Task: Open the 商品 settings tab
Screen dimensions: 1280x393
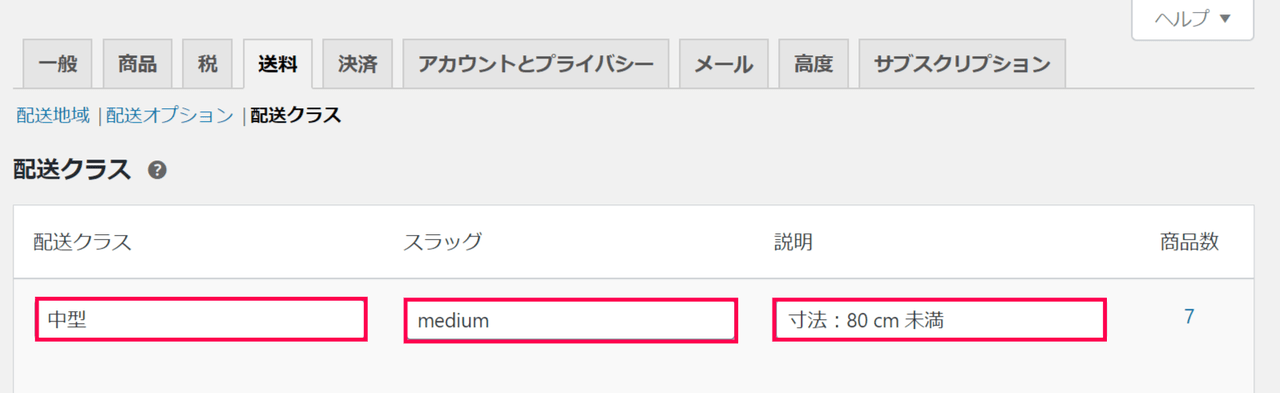Action: [137, 65]
